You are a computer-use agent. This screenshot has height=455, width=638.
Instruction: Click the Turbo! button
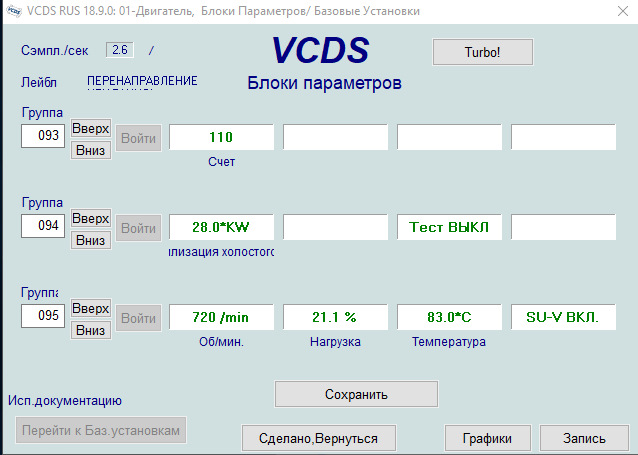point(483,52)
